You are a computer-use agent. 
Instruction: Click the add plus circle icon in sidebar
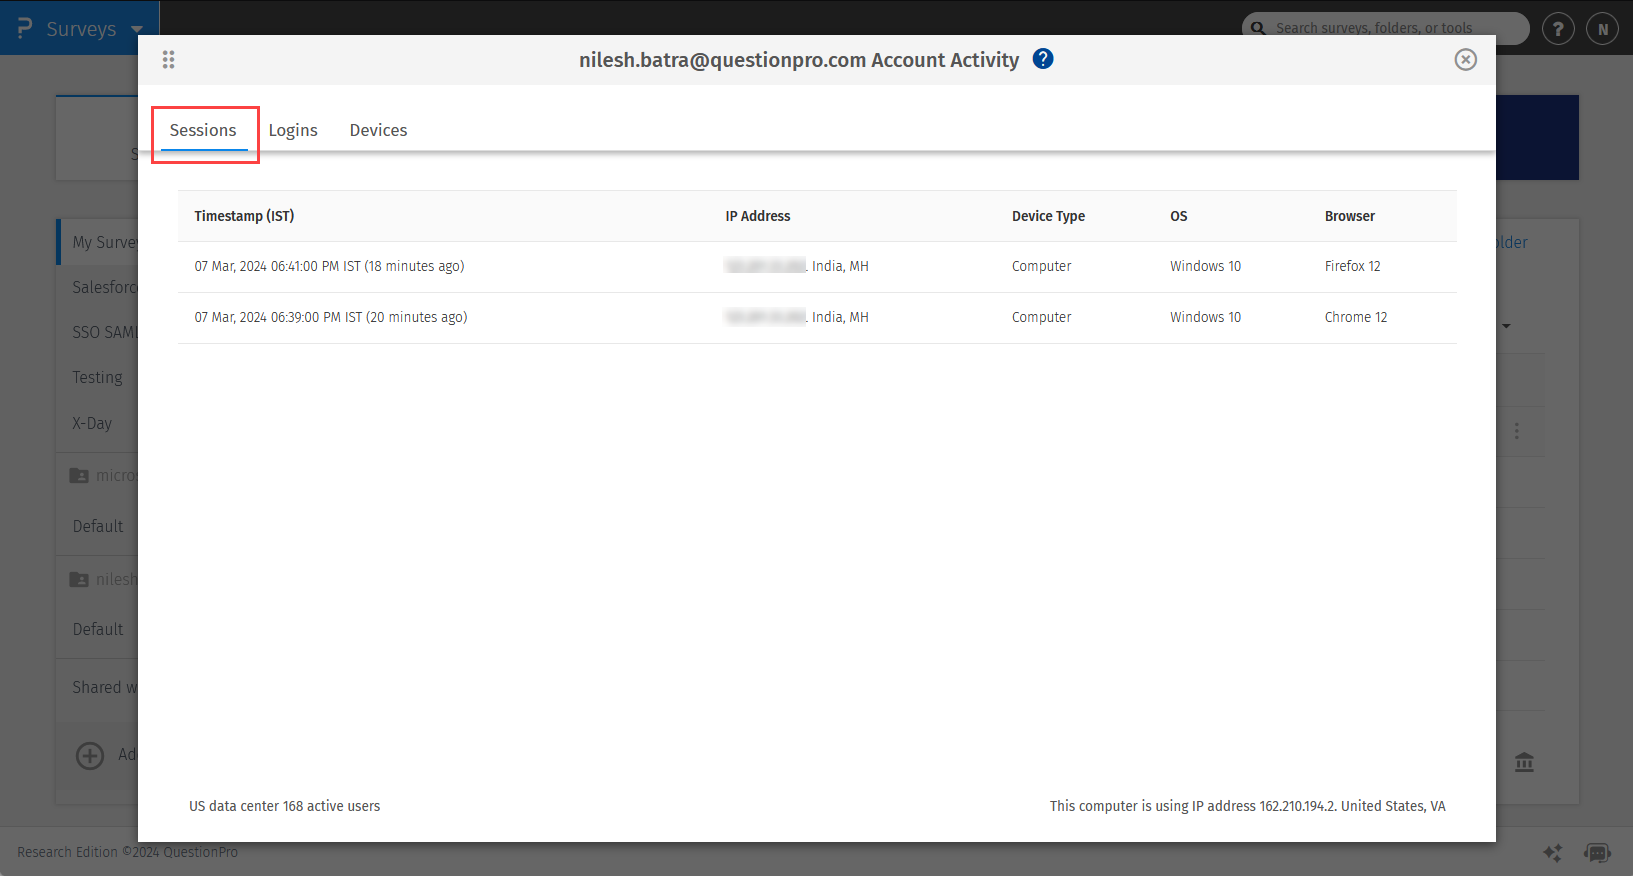click(90, 755)
